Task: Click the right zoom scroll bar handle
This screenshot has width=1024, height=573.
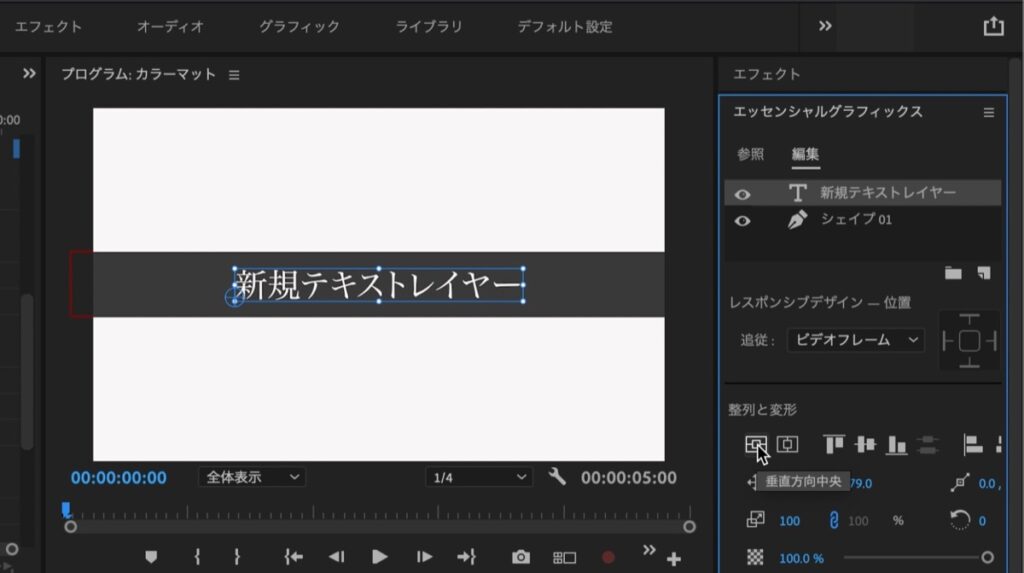Action: [x=689, y=527]
